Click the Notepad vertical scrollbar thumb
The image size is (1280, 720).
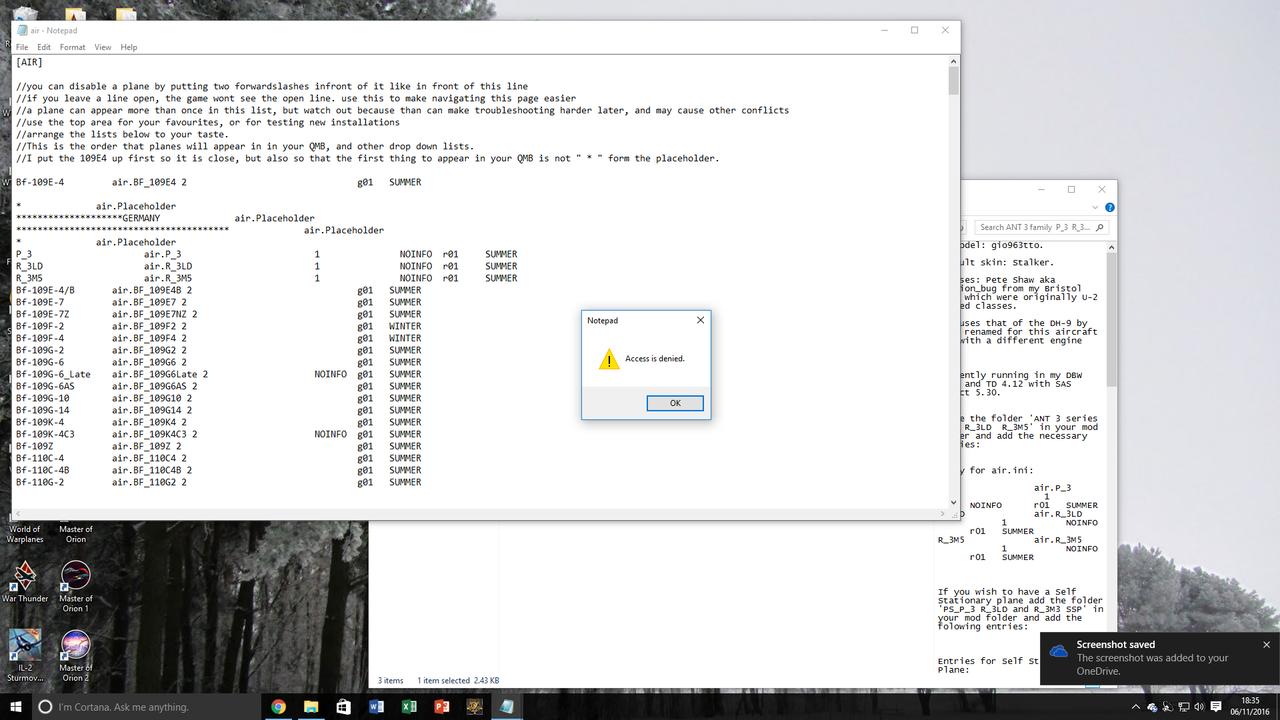pos(953,81)
